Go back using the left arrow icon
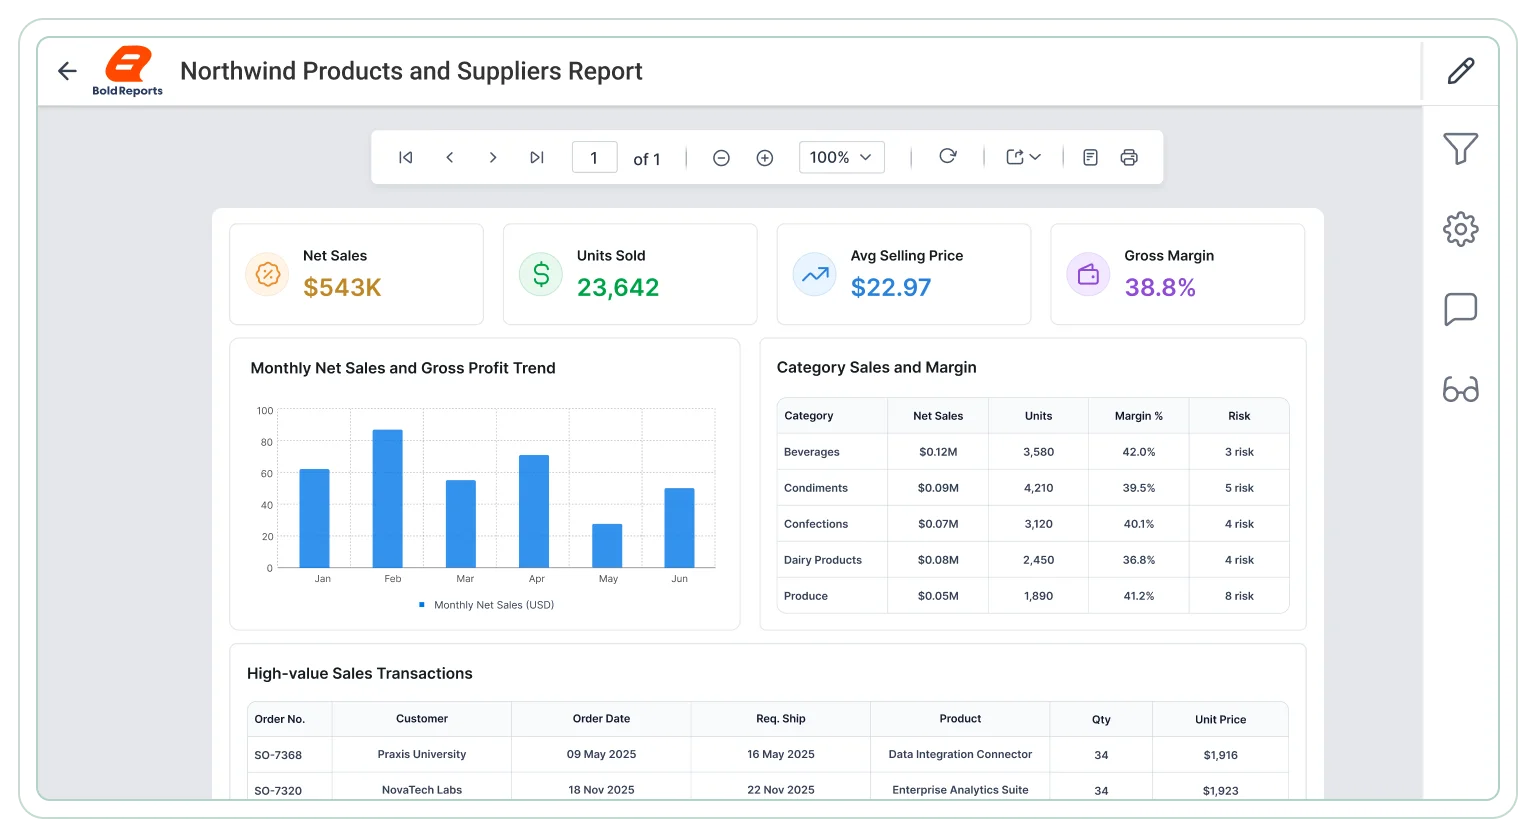 point(67,71)
